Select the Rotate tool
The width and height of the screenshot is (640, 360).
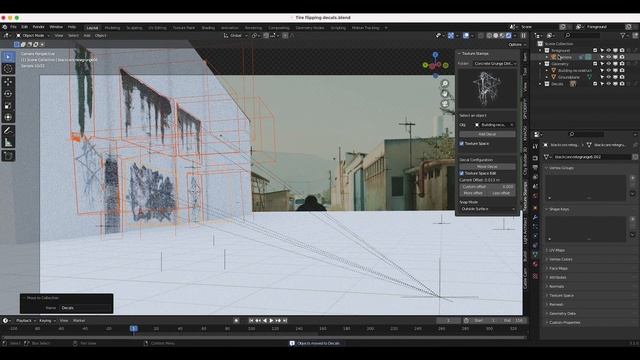[8, 94]
